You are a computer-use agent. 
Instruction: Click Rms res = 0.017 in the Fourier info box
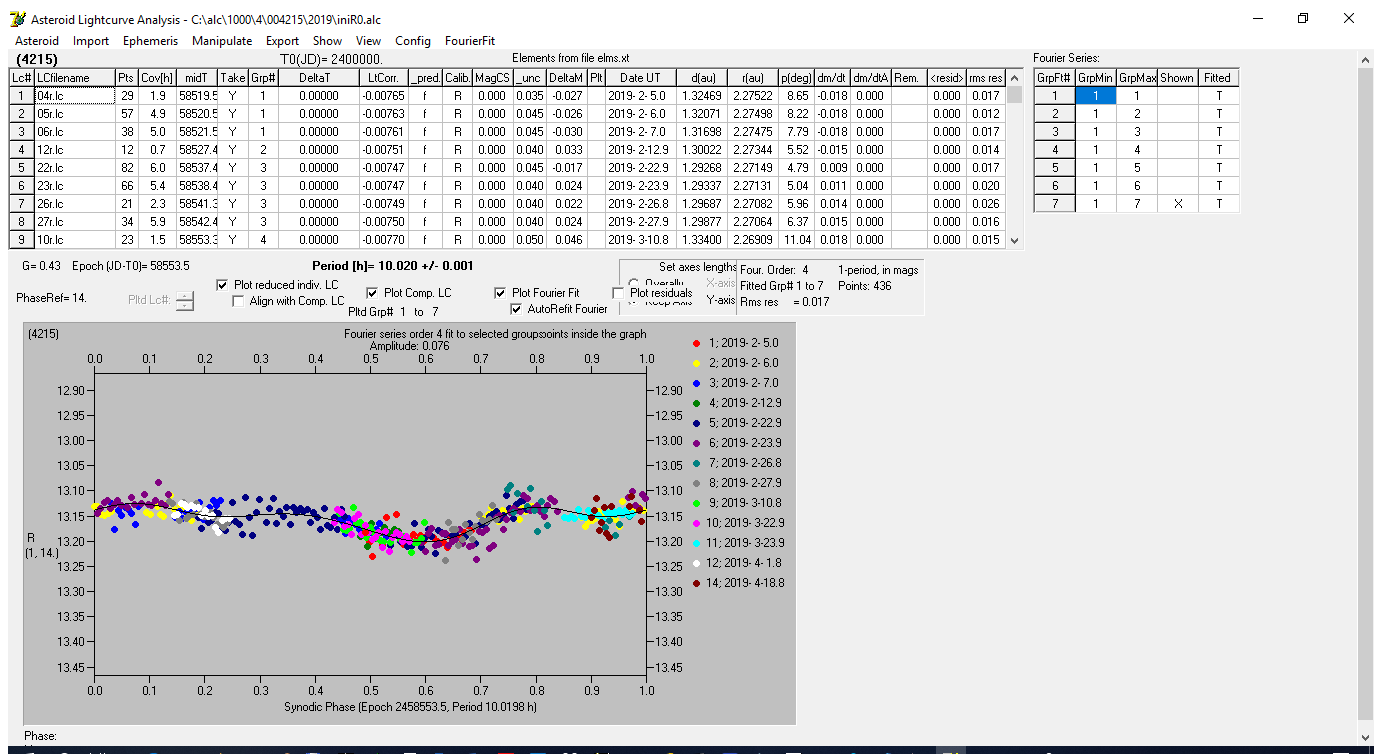coord(784,302)
